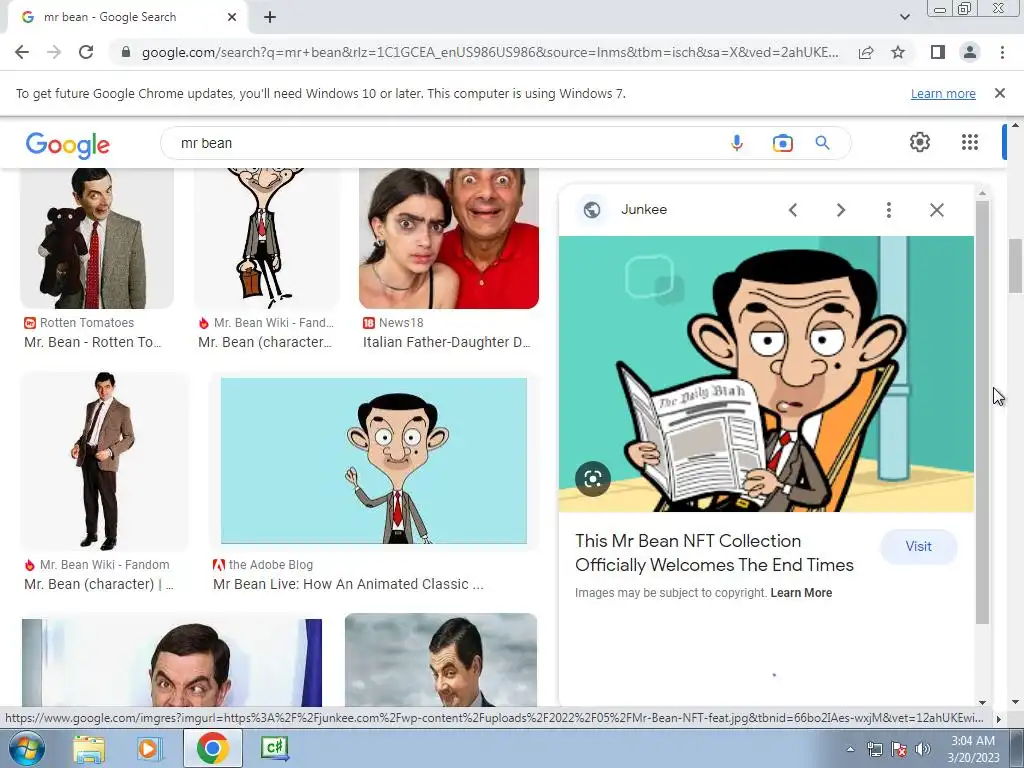Open Action Center flag icon
The height and width of the screenshot is (768, 1024).
coord(899,749)
